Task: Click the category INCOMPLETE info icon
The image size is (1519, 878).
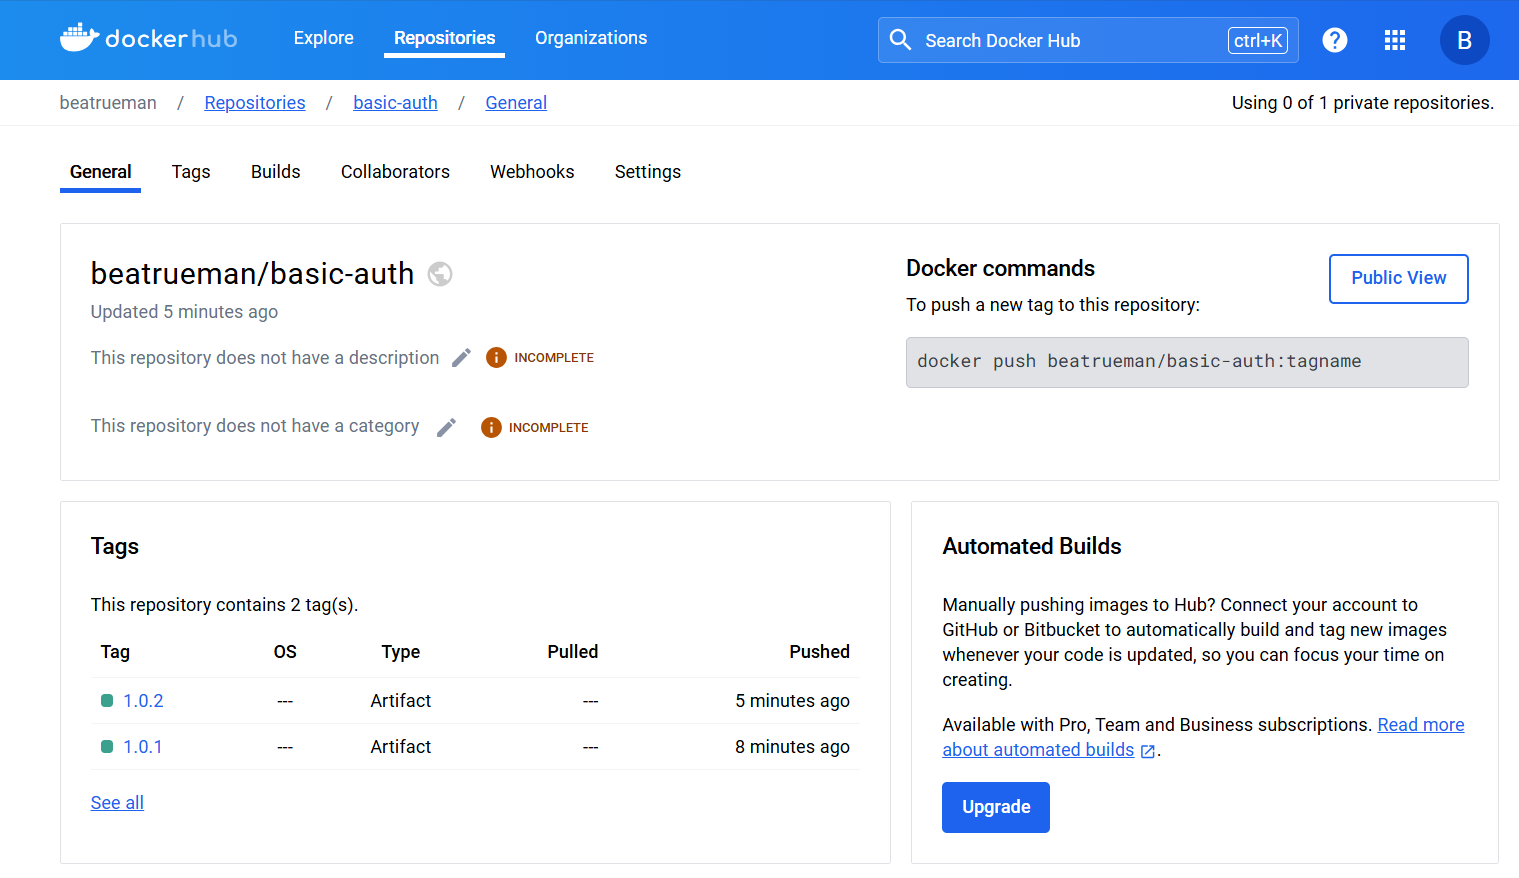Action: point(491,427)
